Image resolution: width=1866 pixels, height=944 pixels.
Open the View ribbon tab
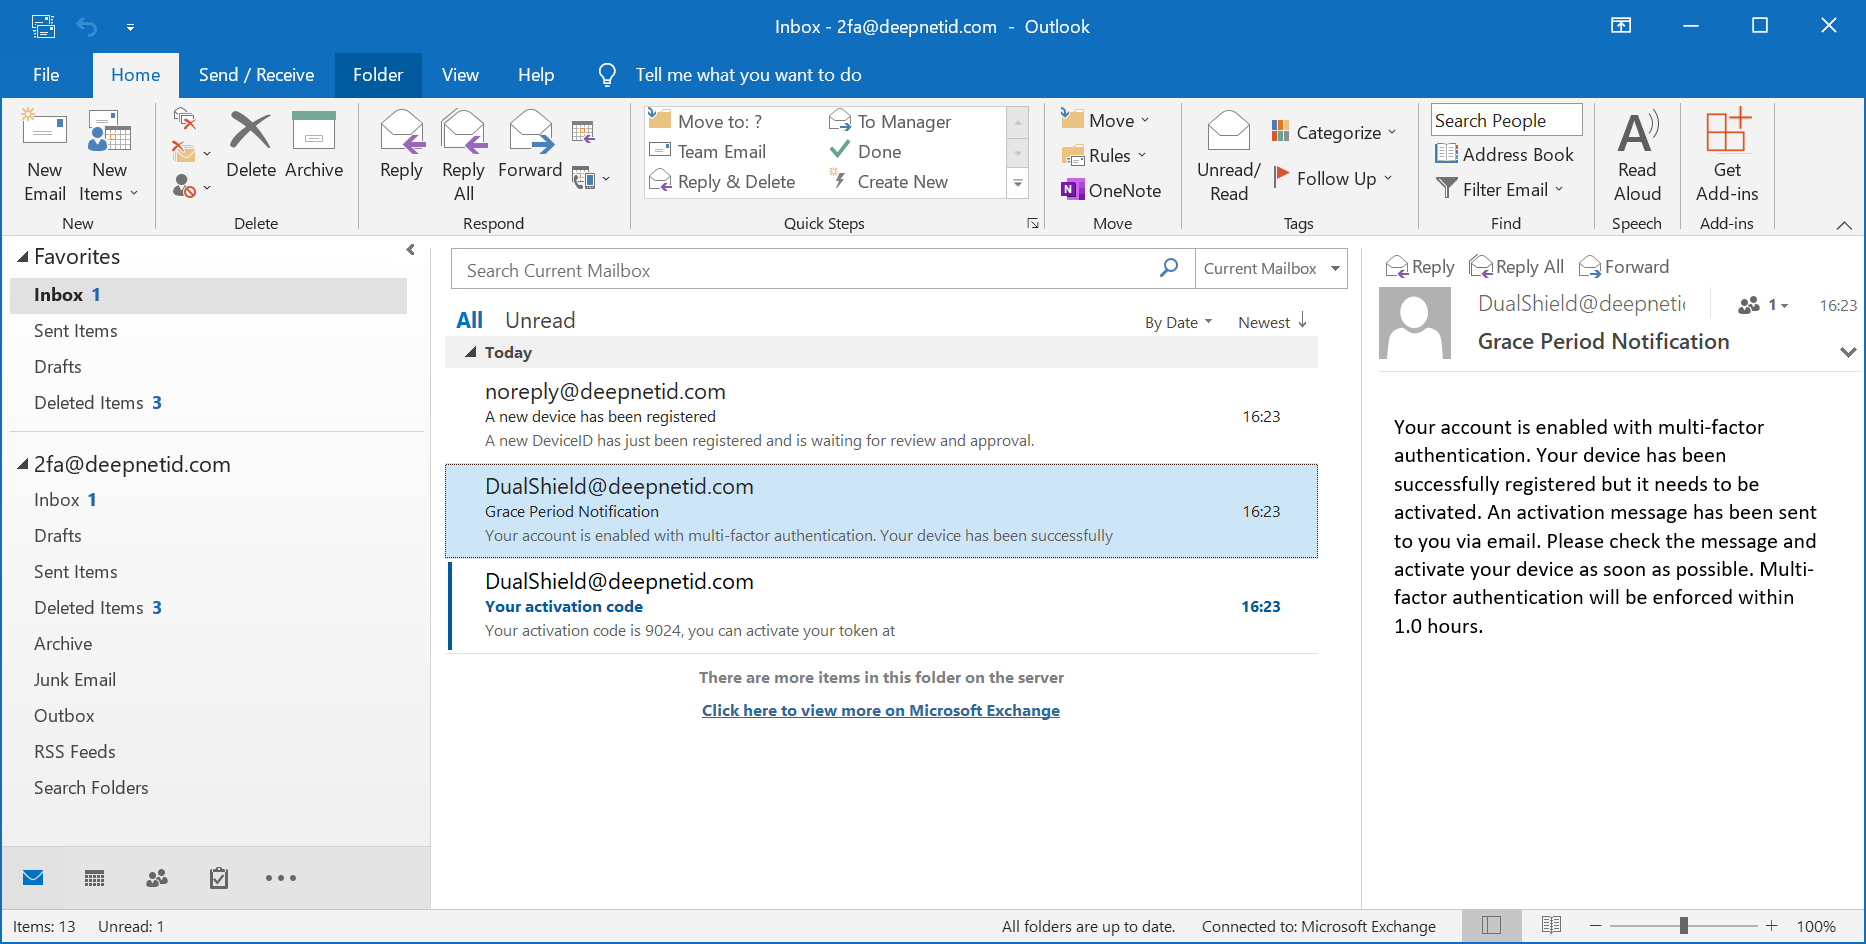[460, 75]
